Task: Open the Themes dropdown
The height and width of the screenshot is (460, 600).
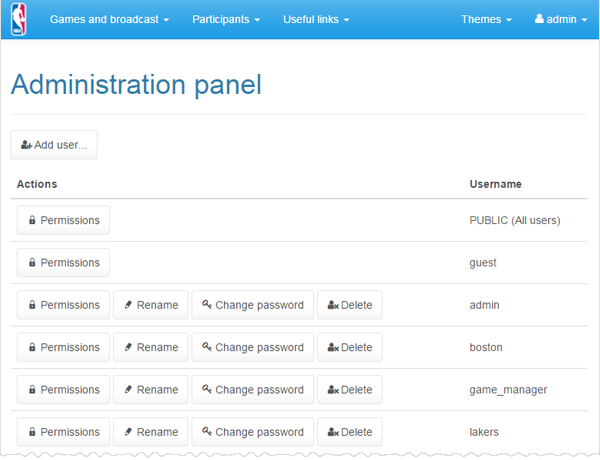Action: coord(486,20)
